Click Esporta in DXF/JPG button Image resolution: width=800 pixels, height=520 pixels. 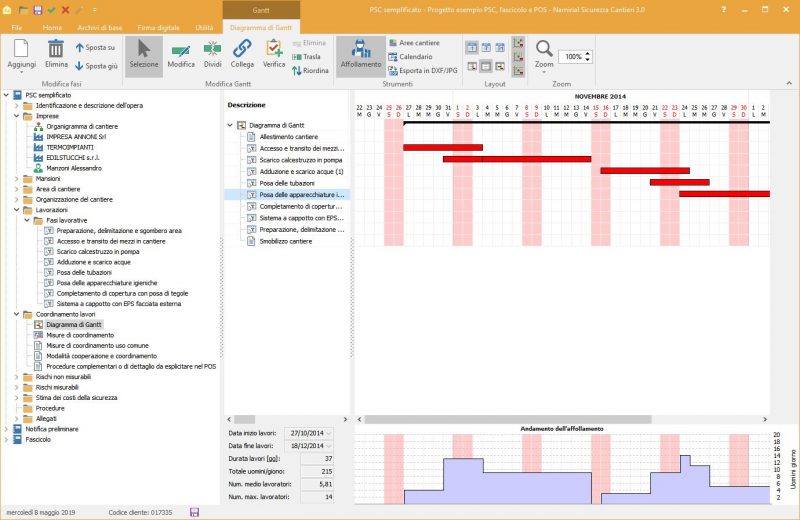[421, 70]
